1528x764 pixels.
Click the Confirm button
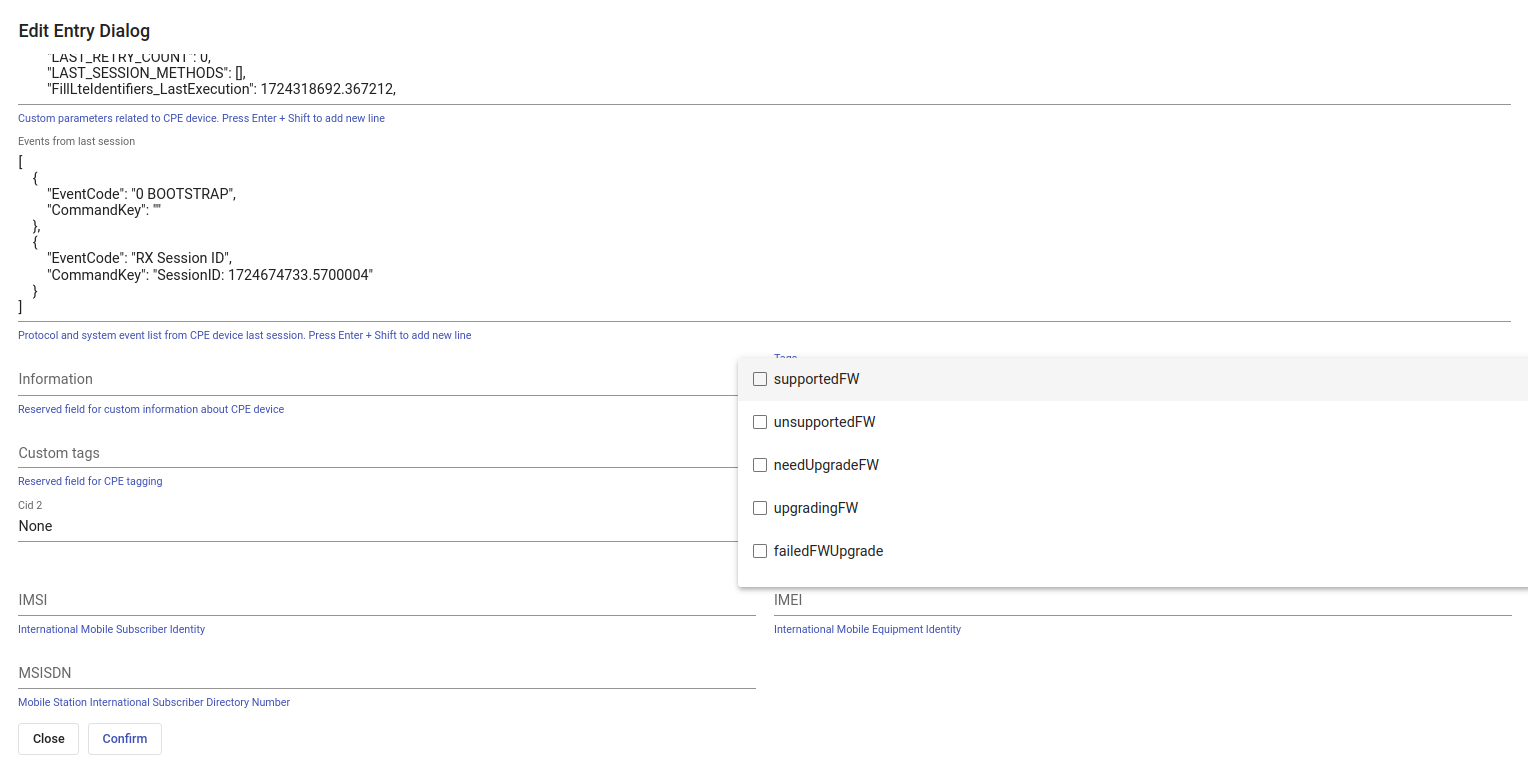point(125,739)
